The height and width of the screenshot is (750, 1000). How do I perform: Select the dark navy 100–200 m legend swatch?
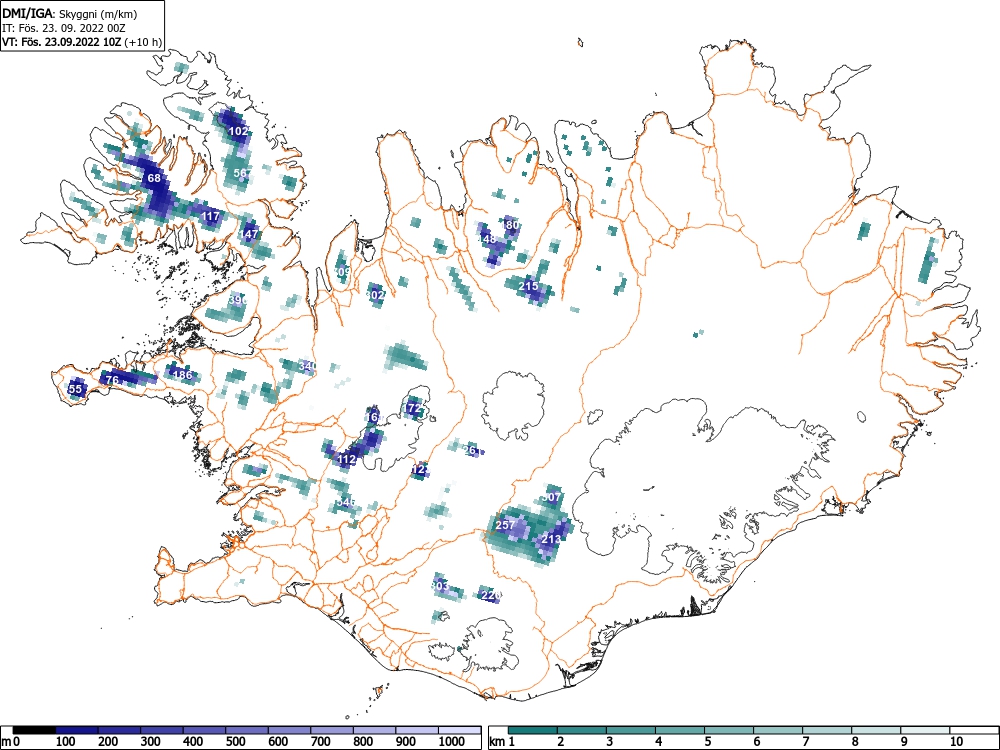click(x=77, y=730)
